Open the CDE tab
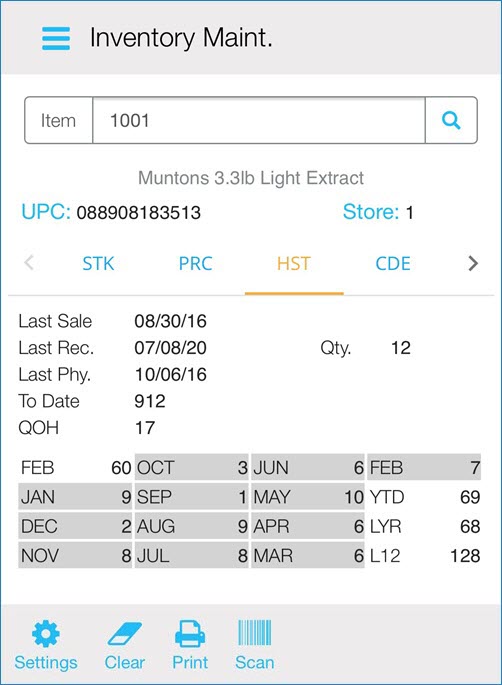Viewport: 502px width, 685px height. (x=393, y=263)
